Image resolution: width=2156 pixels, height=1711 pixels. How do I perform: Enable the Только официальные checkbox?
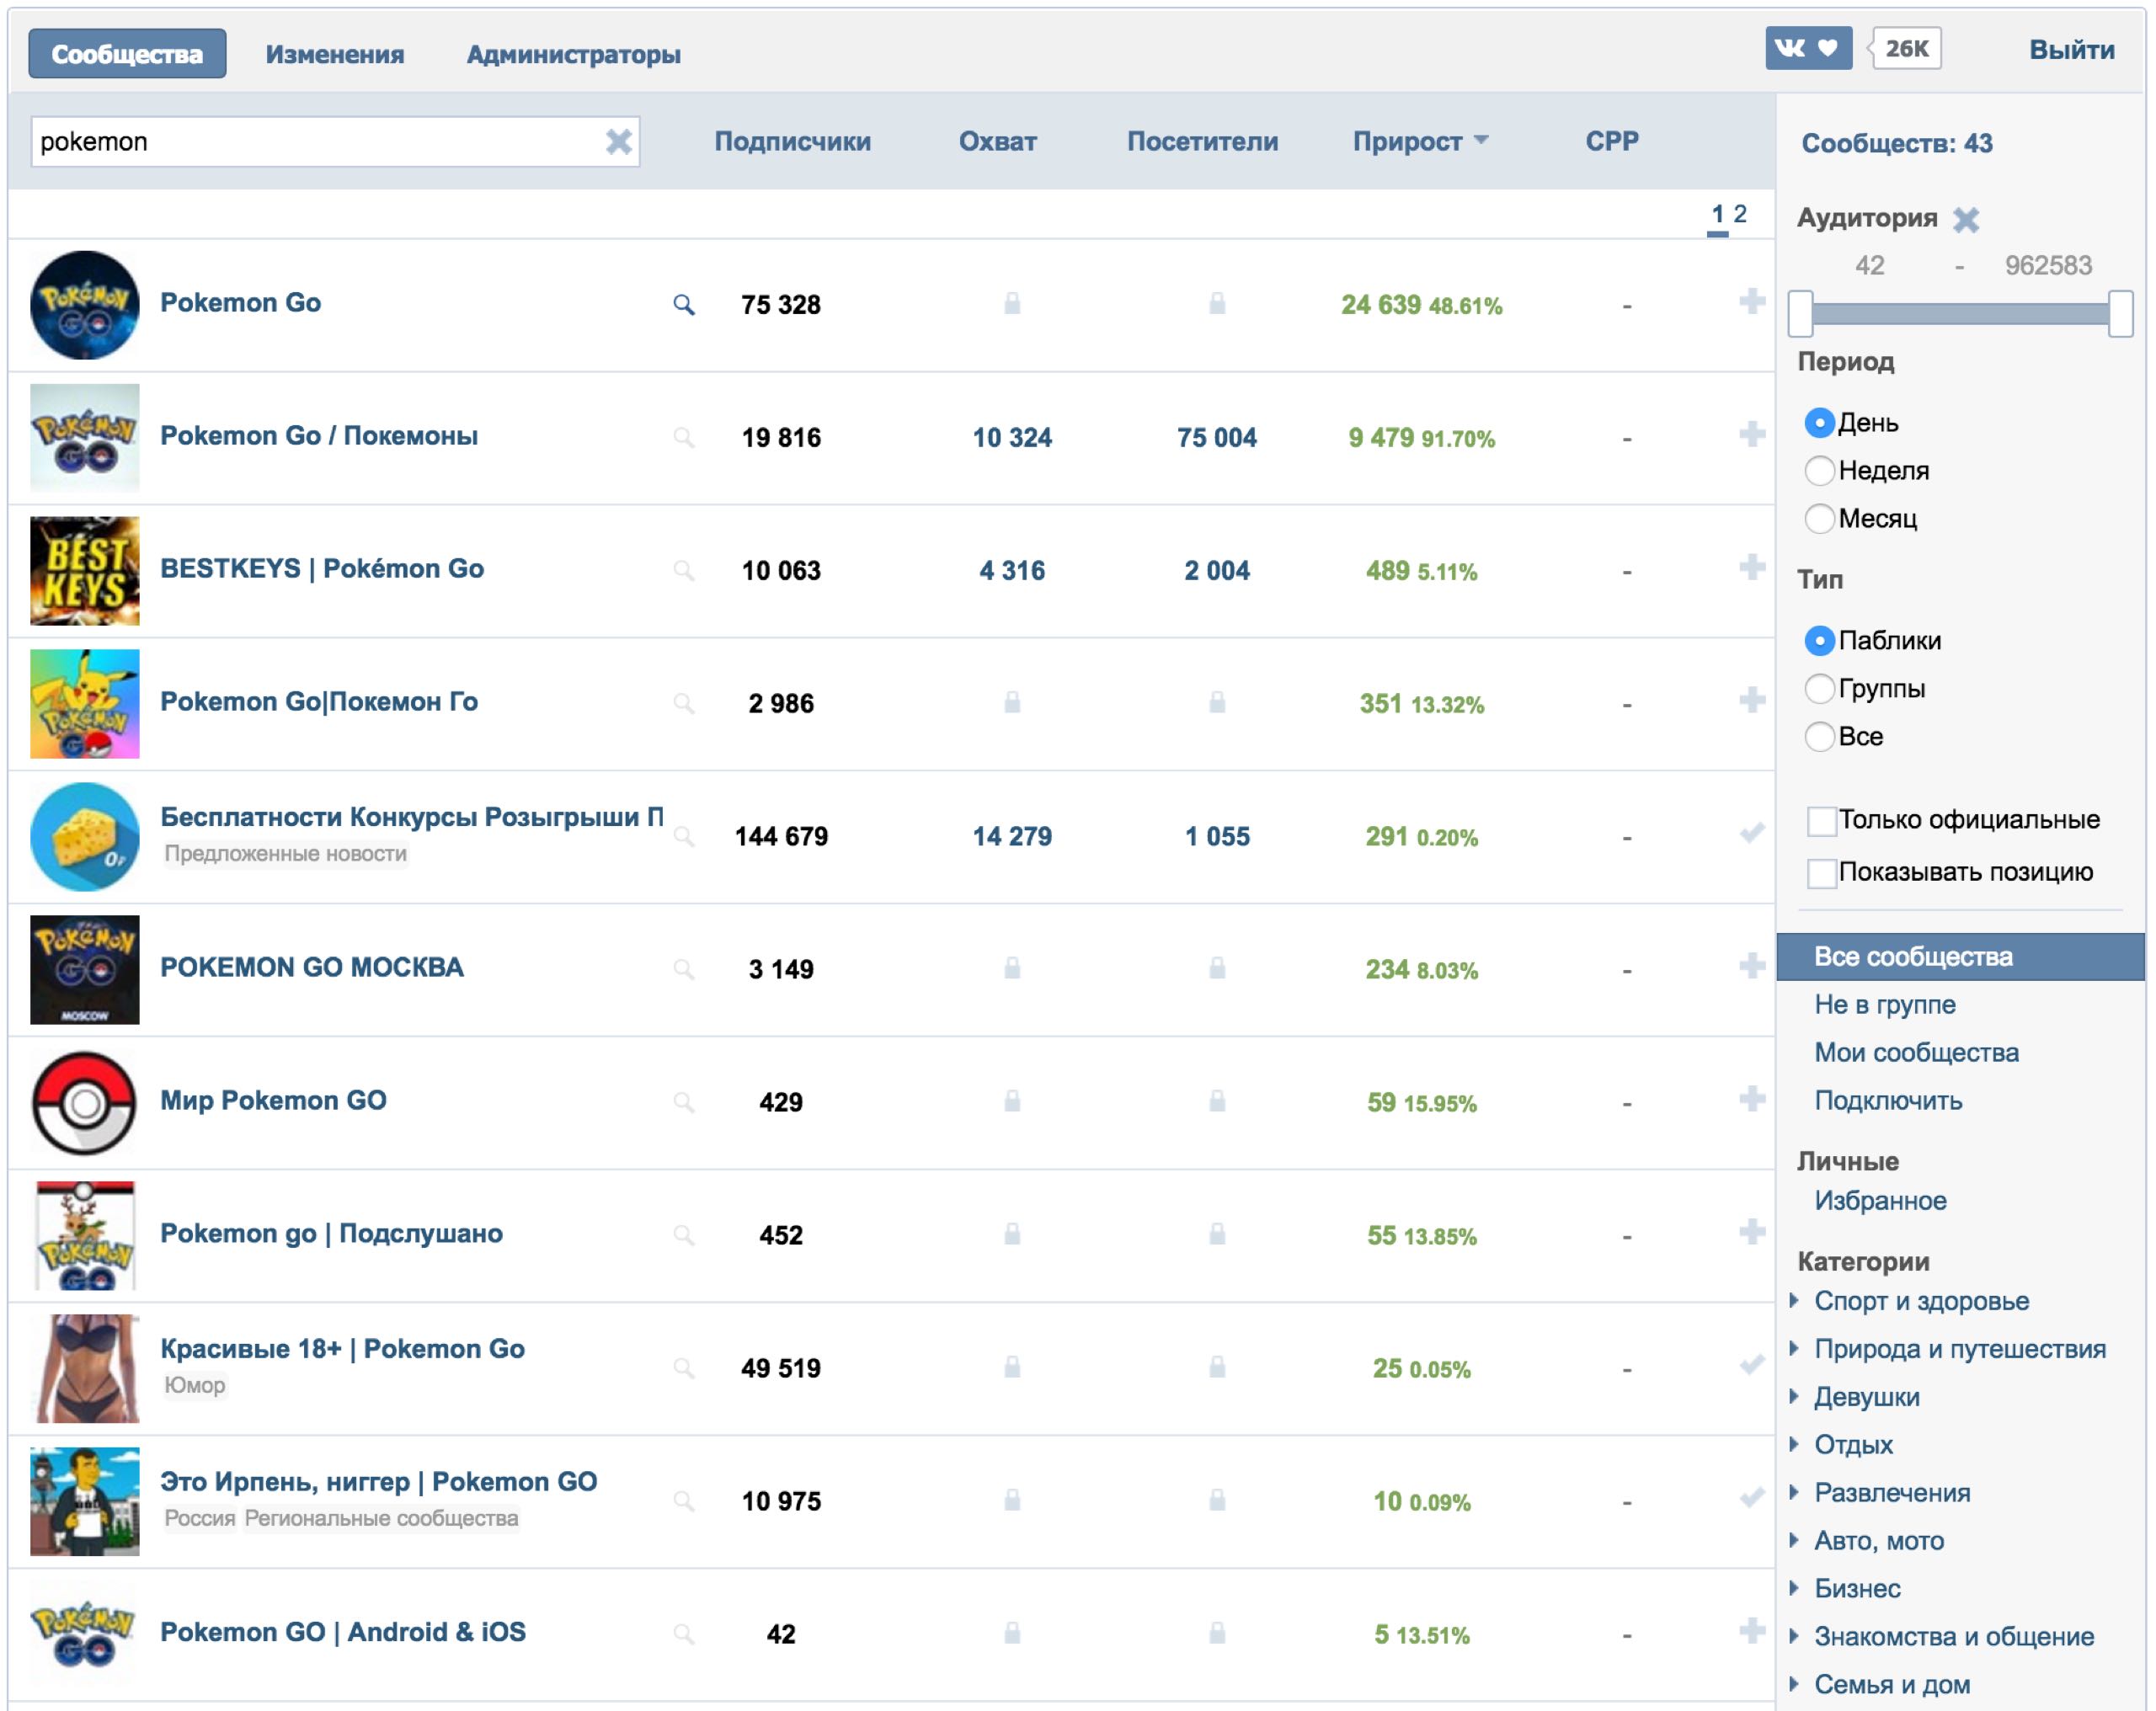pos(1821,821)
